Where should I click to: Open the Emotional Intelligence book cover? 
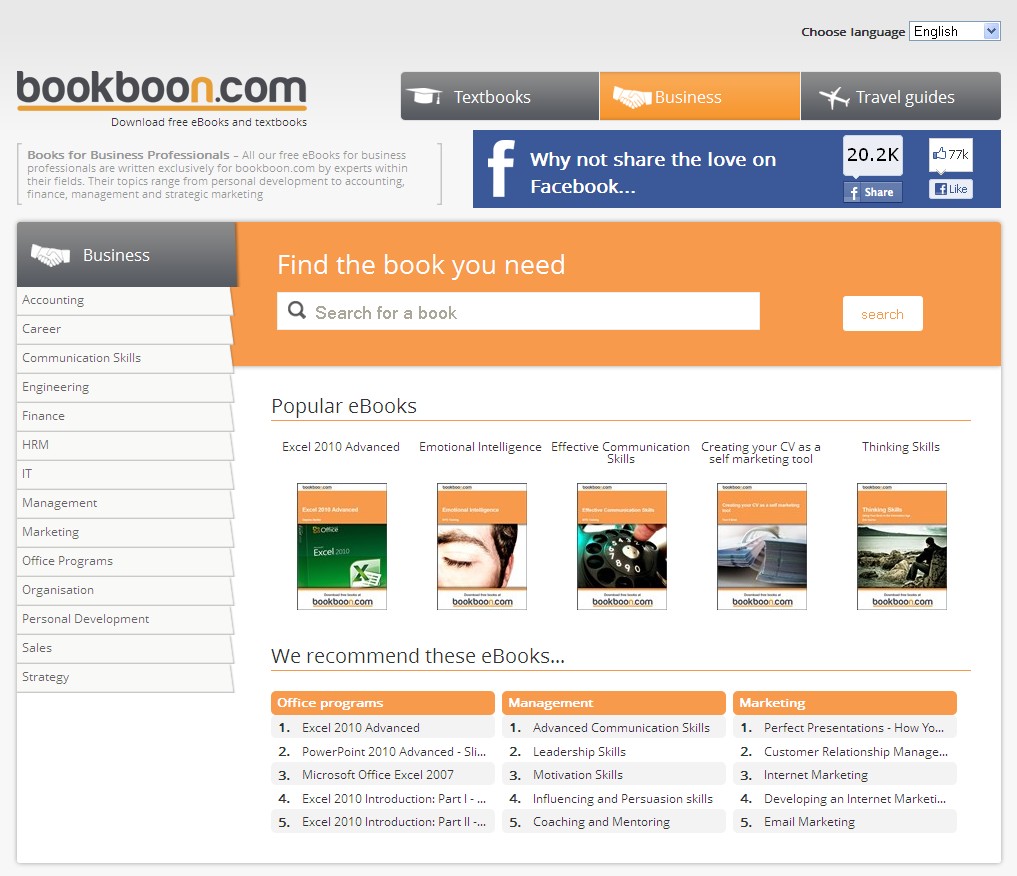click(482, 546)
